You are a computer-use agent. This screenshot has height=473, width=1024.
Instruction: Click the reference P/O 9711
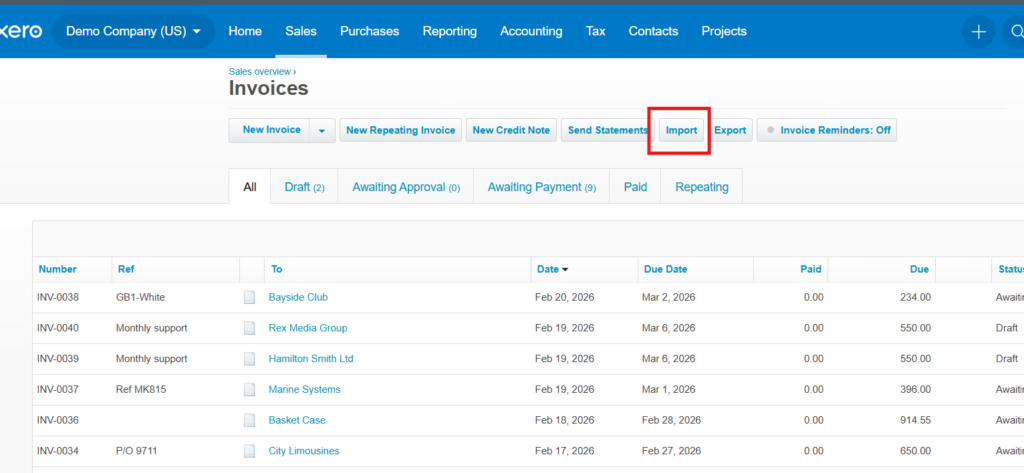click(136, 451)
